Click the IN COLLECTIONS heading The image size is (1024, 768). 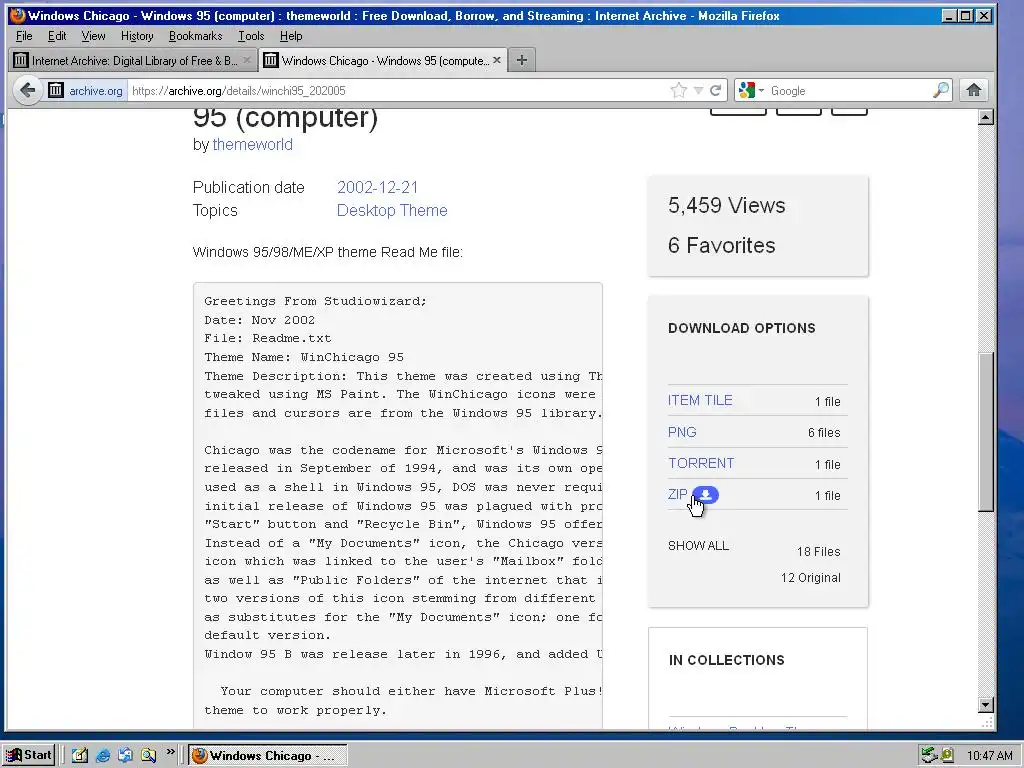(726, 660)
